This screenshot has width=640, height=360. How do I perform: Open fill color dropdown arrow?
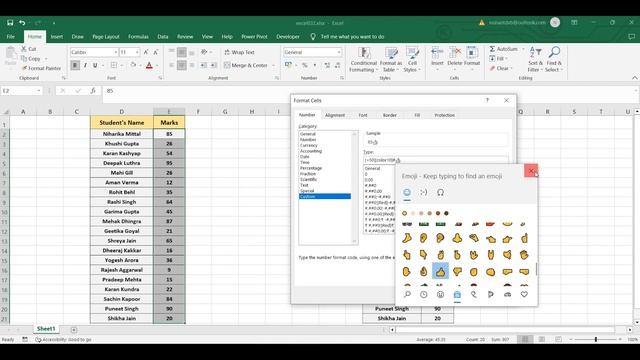140,65
